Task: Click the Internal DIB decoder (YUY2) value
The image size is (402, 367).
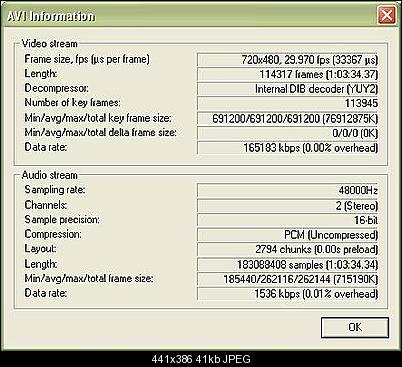Action: 288,89
